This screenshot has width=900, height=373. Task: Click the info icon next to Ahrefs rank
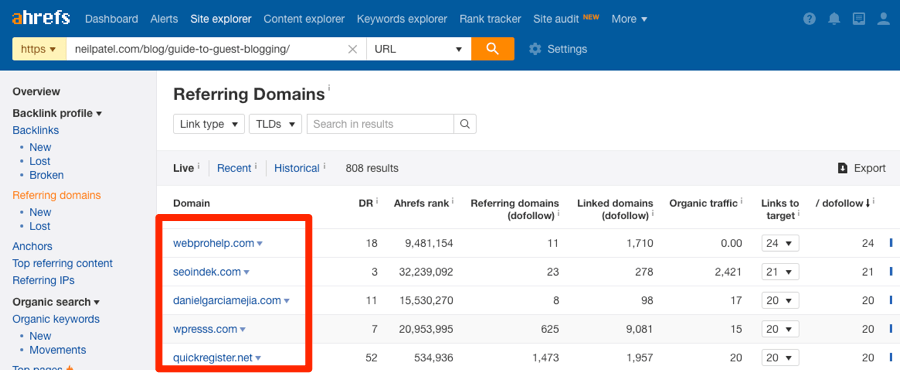(x=453, y=200)
